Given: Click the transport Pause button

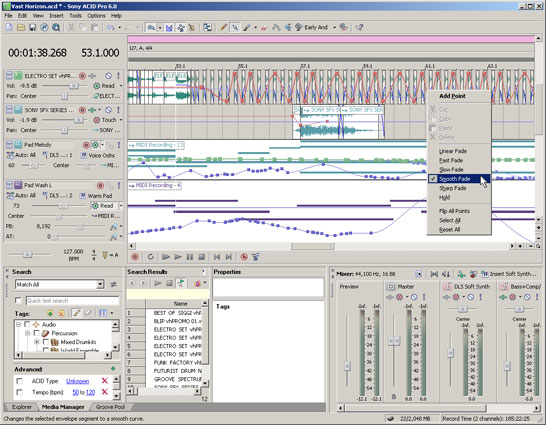Looking at the screenshot, I should point(190,257).
